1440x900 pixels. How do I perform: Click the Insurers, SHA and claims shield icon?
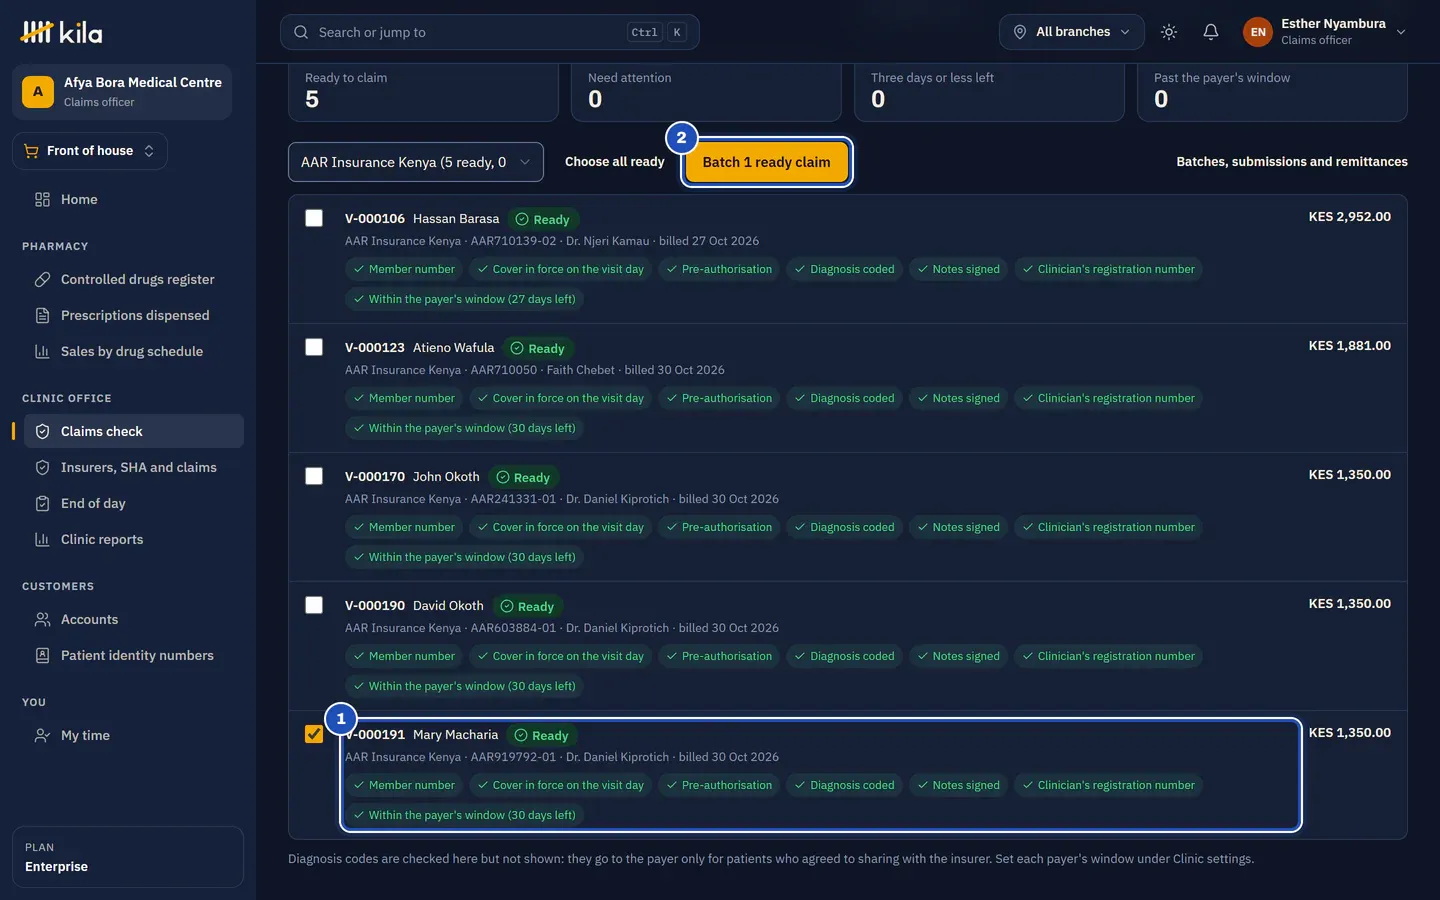tap(42, 467)
